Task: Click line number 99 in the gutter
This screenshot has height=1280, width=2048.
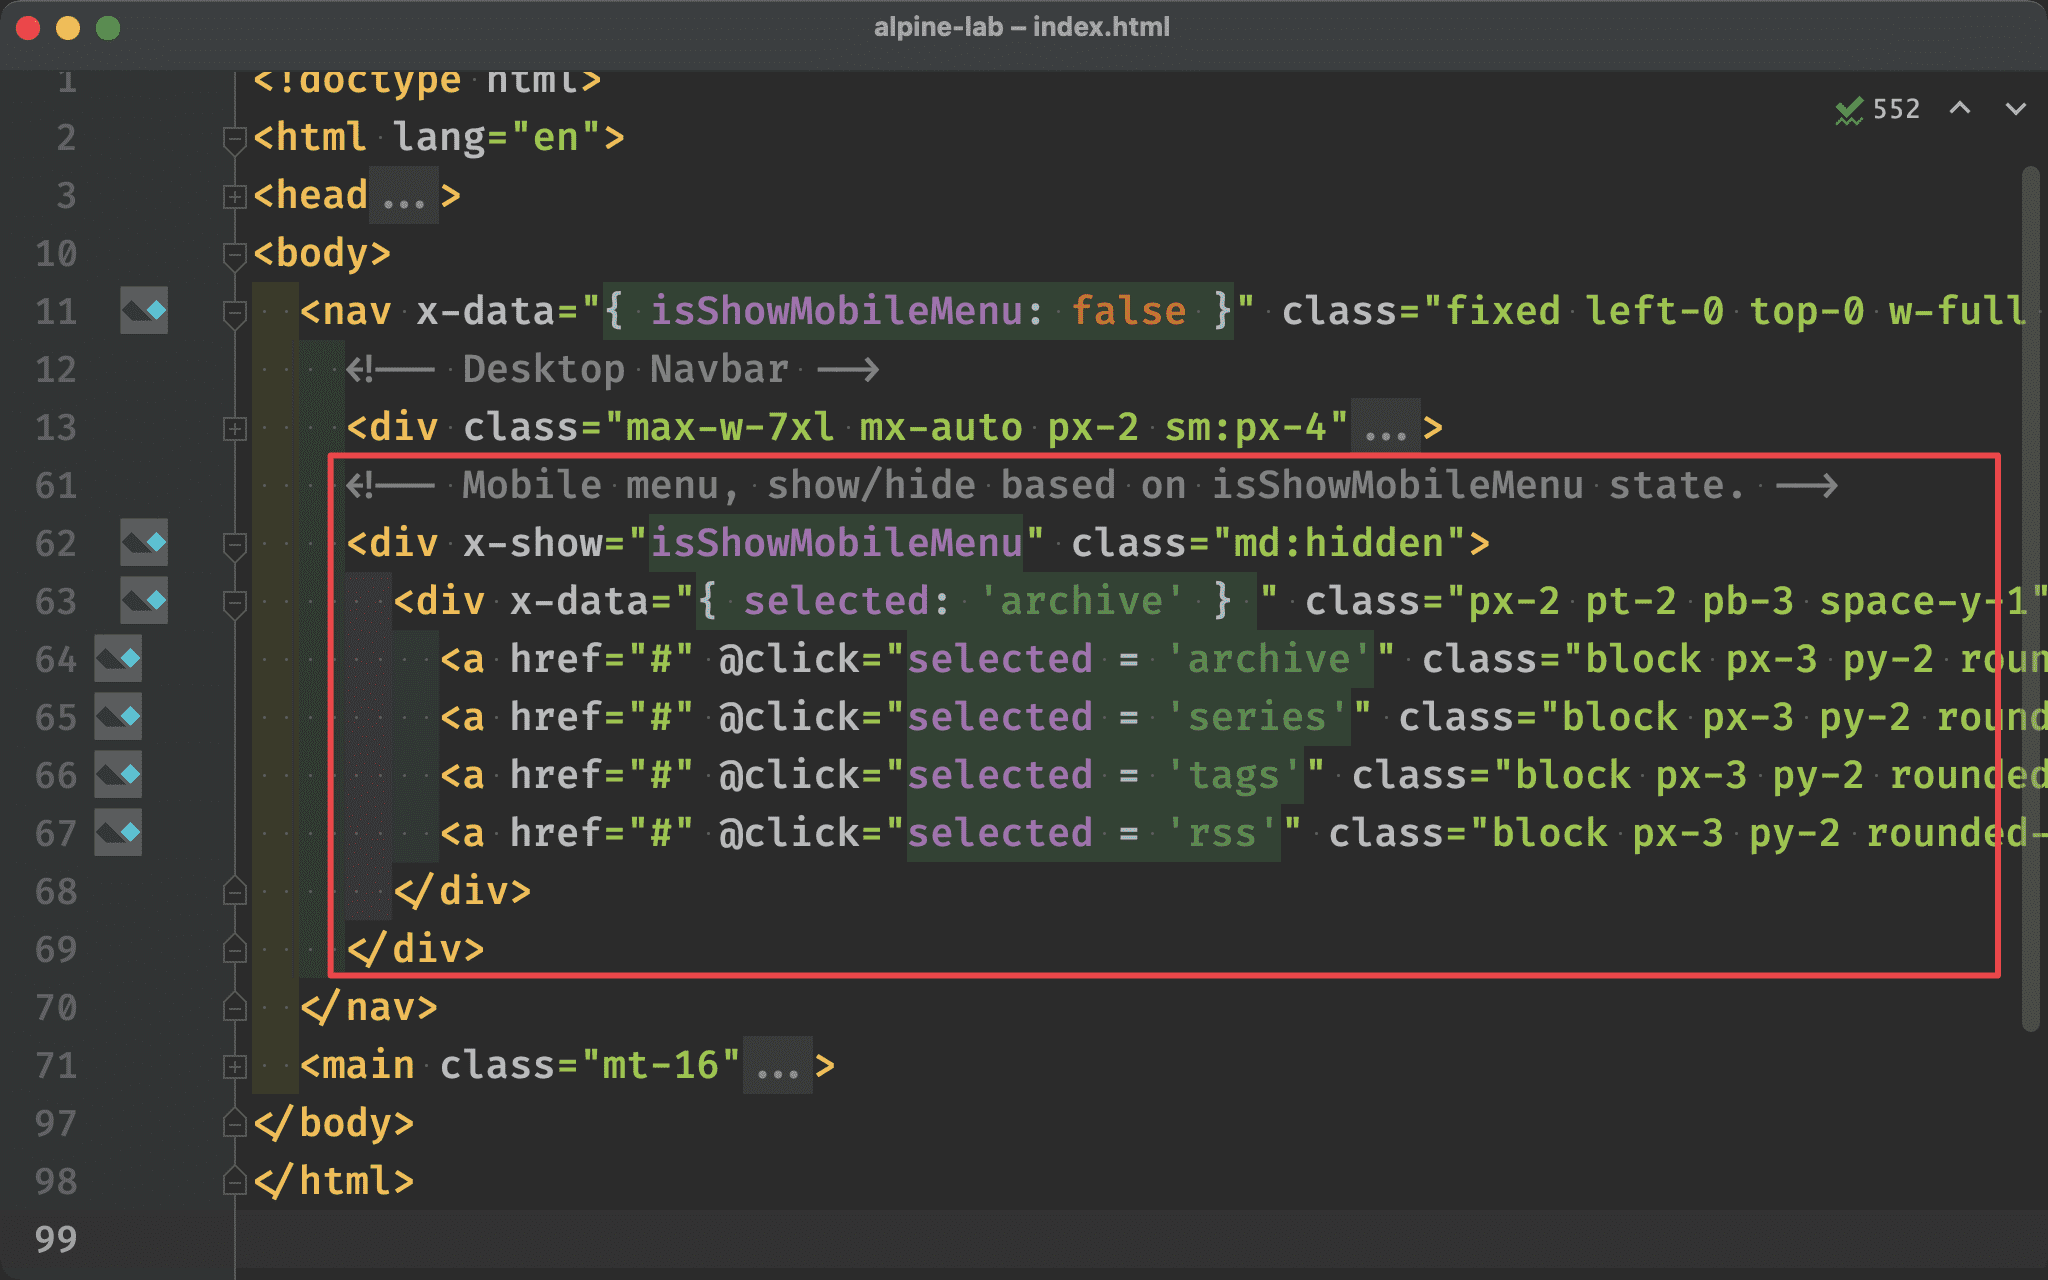Action: [x=56, y=1239]
